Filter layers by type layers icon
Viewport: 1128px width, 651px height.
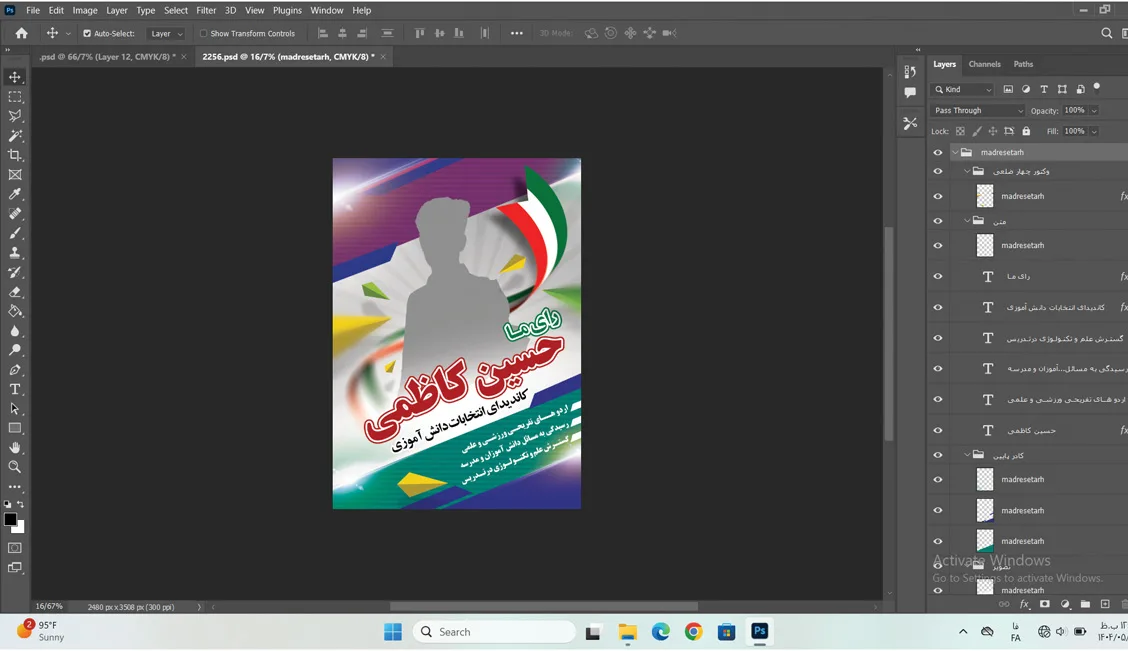(1044, 89)
